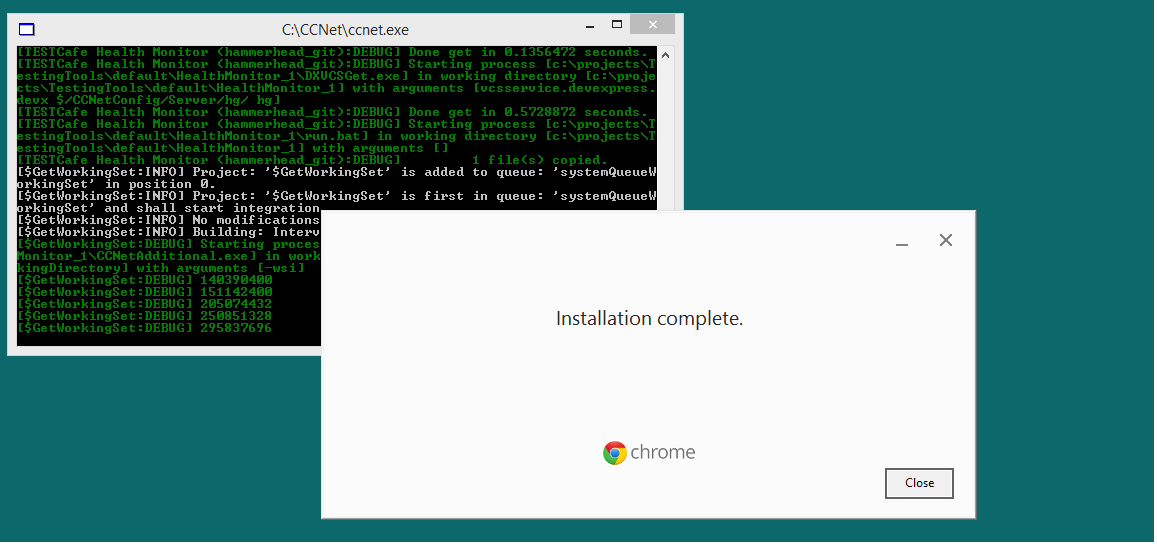Click the C:\CCNet\ccnet.exe title bar text
The width and height of the screenshot is (1157, 546).
click(345, 30)
